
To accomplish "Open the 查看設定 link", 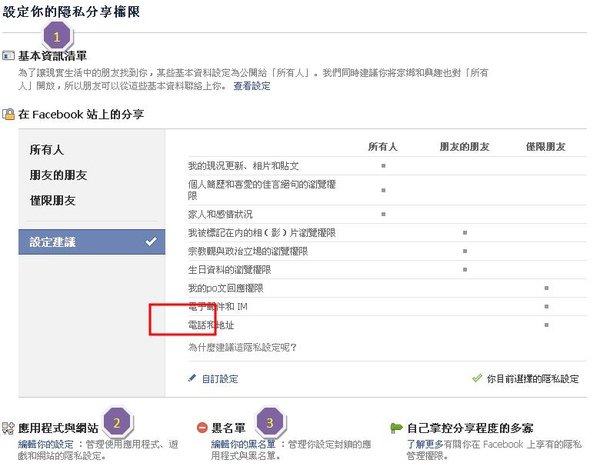I will click(252, 86).
